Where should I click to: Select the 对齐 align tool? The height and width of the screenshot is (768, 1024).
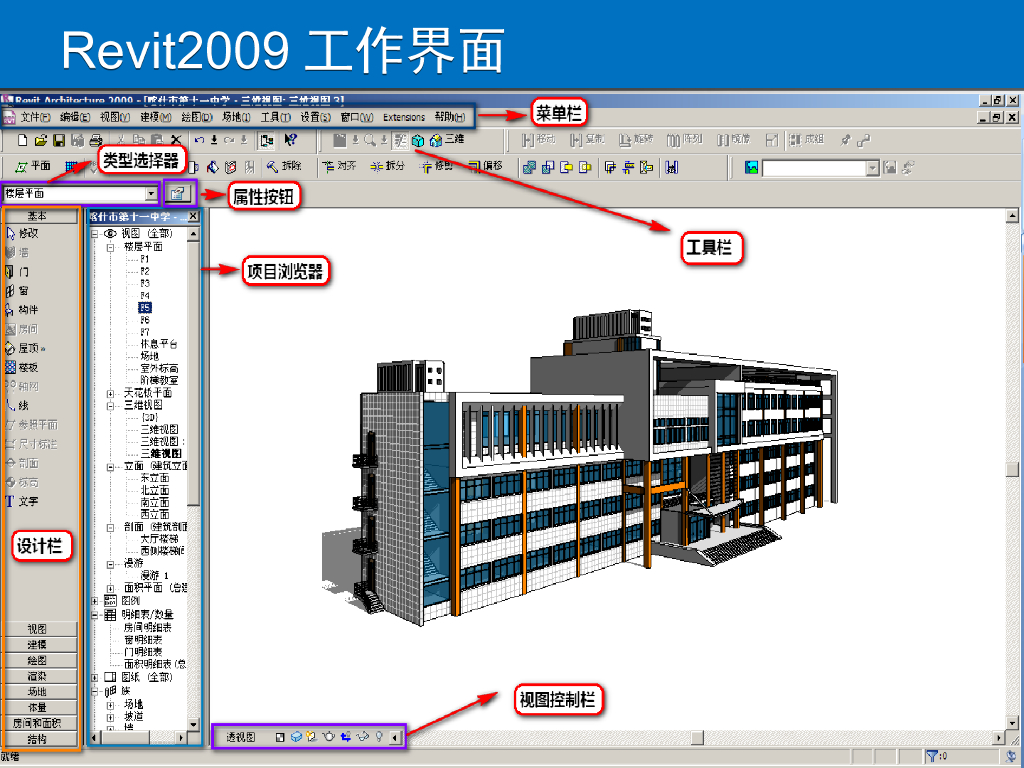339,167
